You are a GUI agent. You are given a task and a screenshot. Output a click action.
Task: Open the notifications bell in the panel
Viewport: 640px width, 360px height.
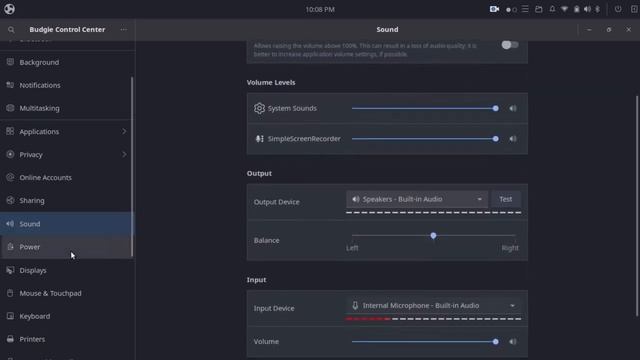(552, 9)
